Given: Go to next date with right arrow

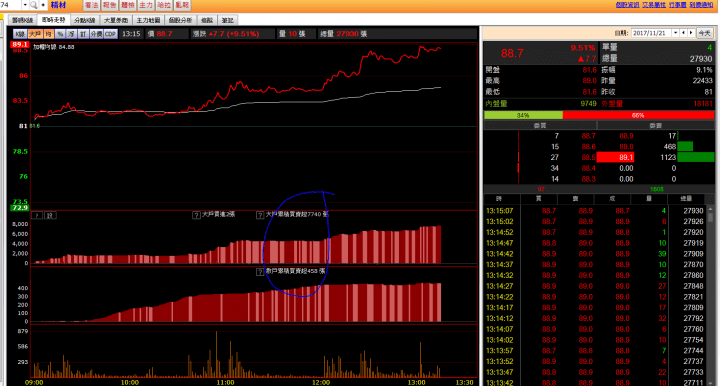Looking at the screenshot, I should [x=691, y=33].
